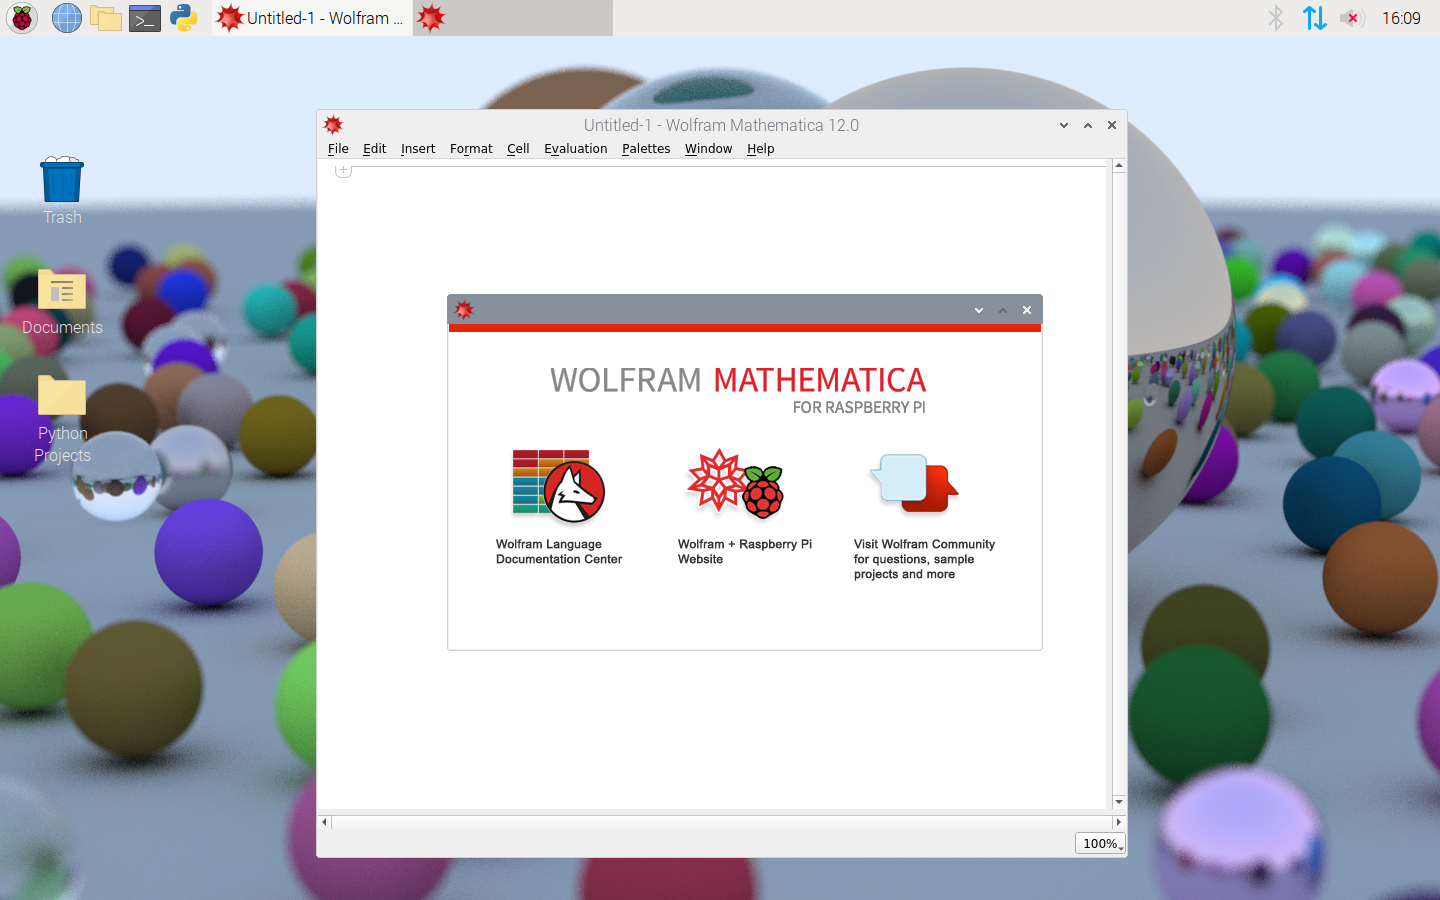Close the welcome splash window

tap(1027, 310)
